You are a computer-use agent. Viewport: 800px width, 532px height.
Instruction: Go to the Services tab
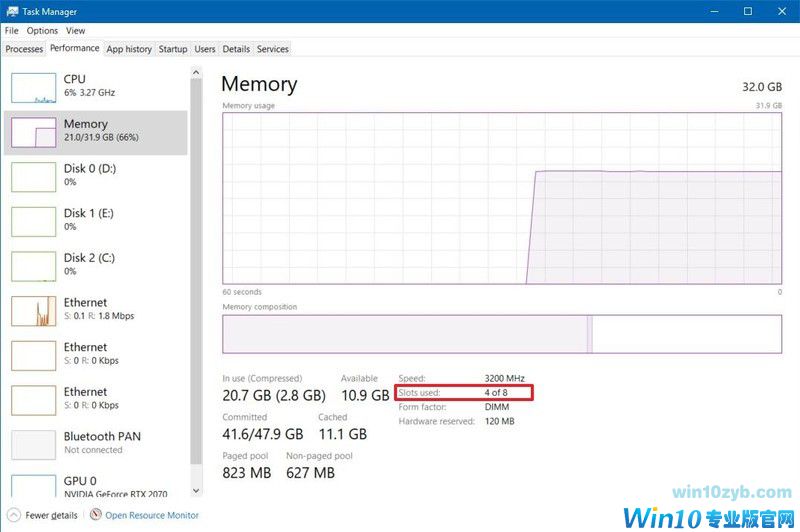(272, 49)
